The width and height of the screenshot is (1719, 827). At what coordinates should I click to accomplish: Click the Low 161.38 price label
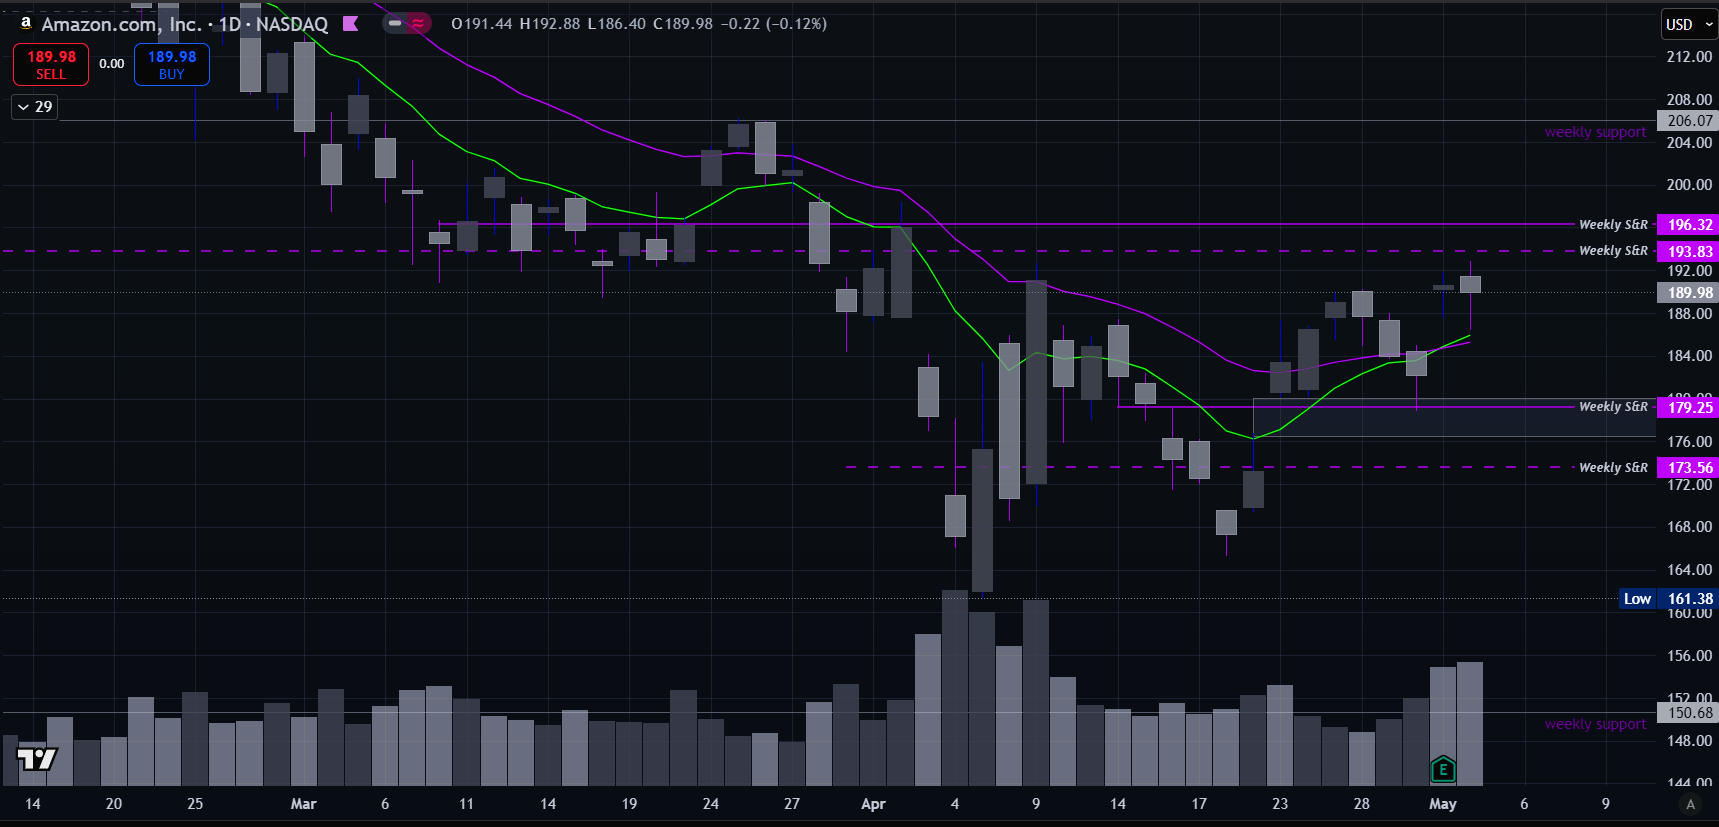[x=1668, y=599]
